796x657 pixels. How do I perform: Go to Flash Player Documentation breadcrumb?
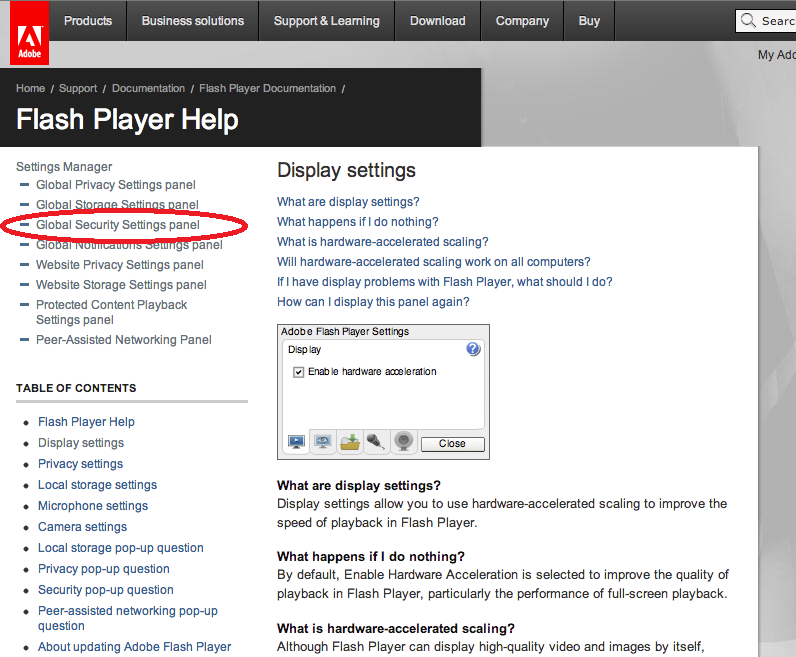[x=268, y=88]
